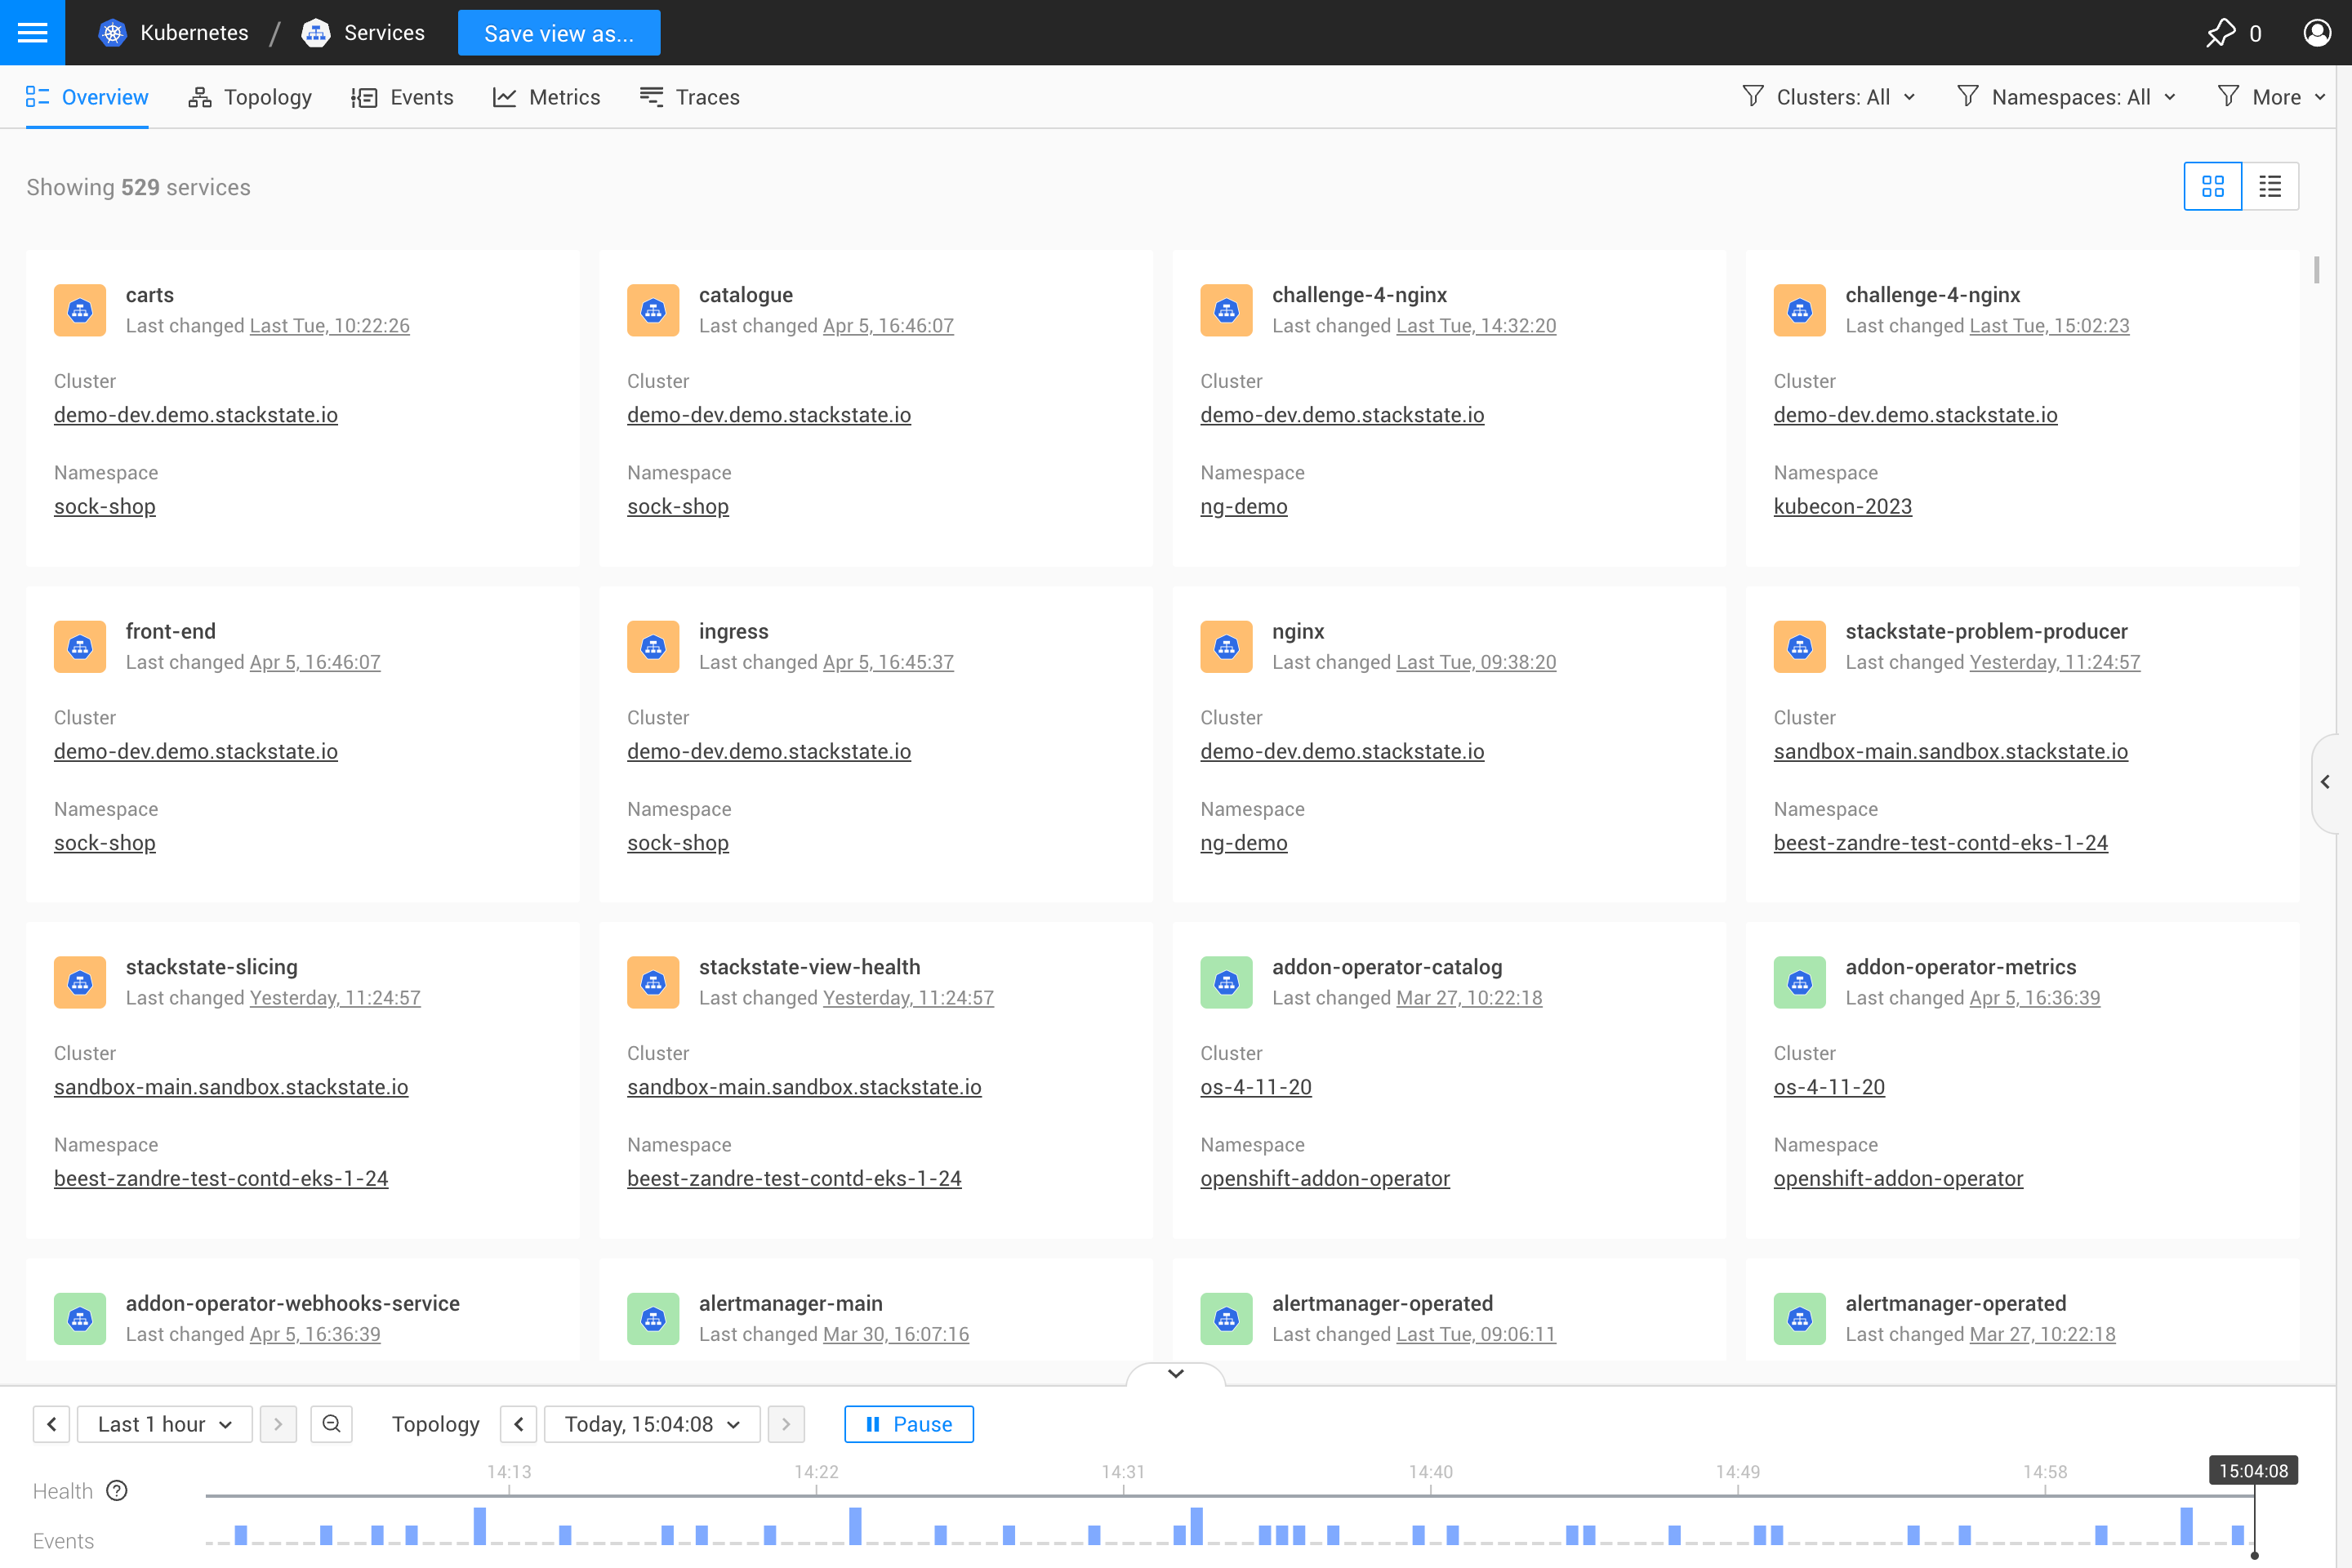Click the carts service icon

[79, 310]
